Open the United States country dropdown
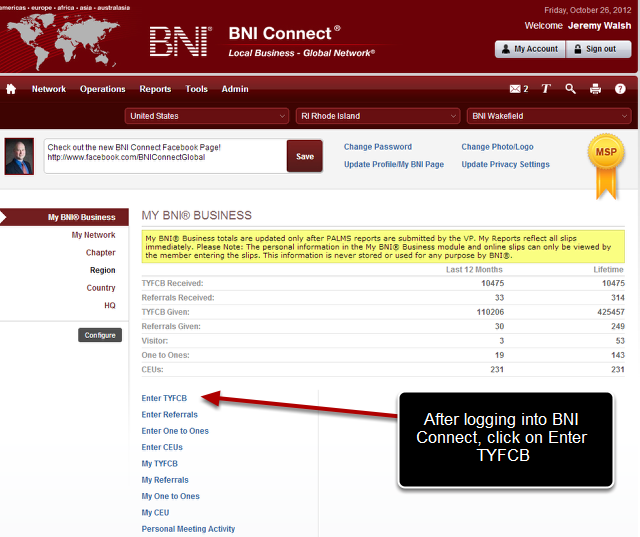 [x=207, y=116]
